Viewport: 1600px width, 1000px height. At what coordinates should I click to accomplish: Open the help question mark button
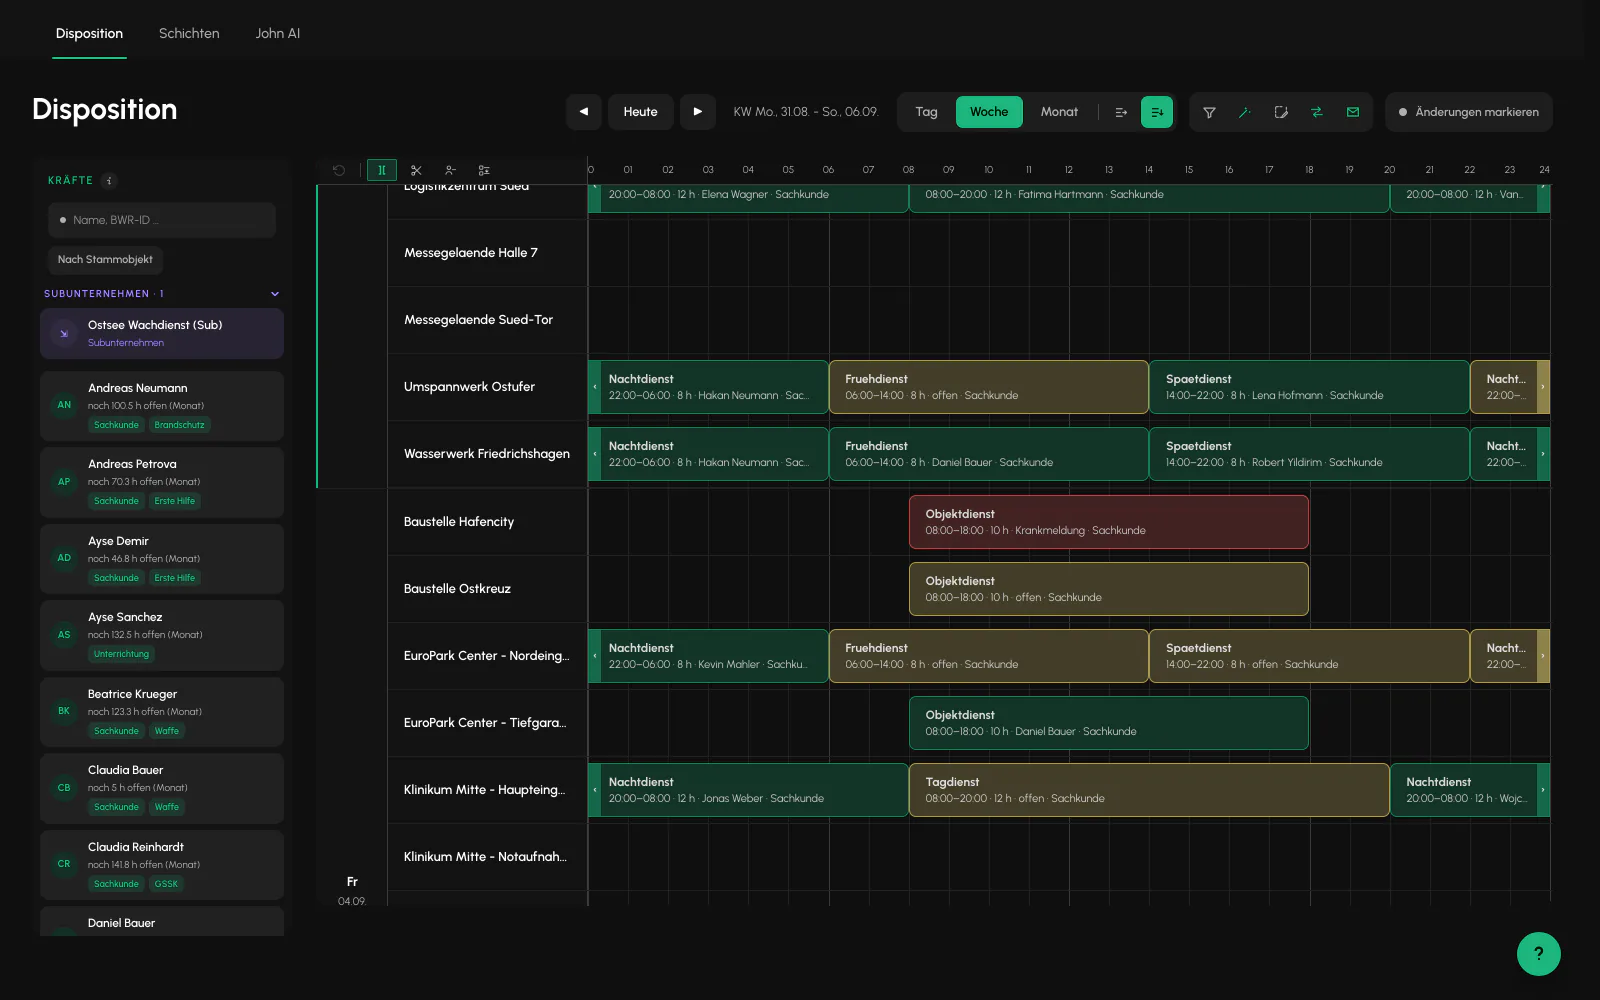click(x=1539, y=954)
